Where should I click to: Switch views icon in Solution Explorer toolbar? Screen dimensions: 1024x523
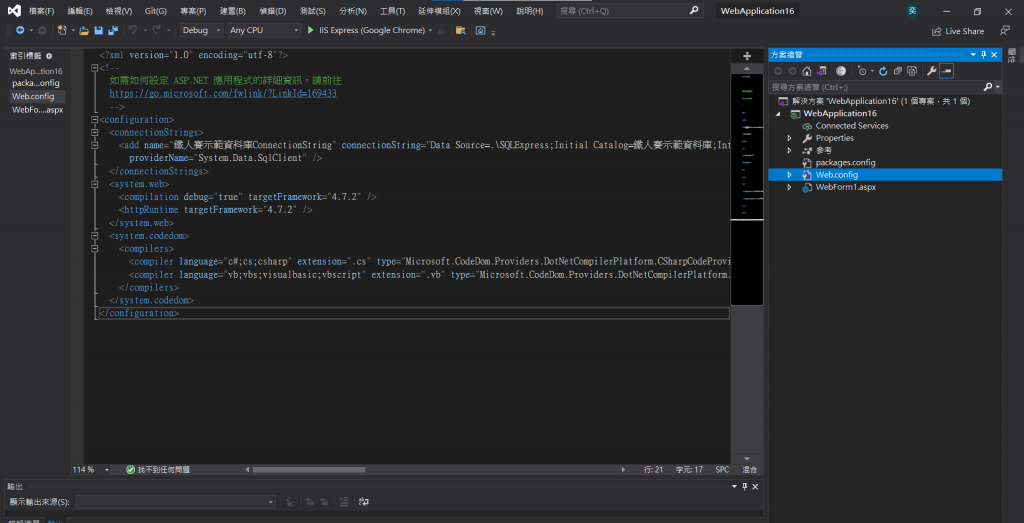point(822,71)
